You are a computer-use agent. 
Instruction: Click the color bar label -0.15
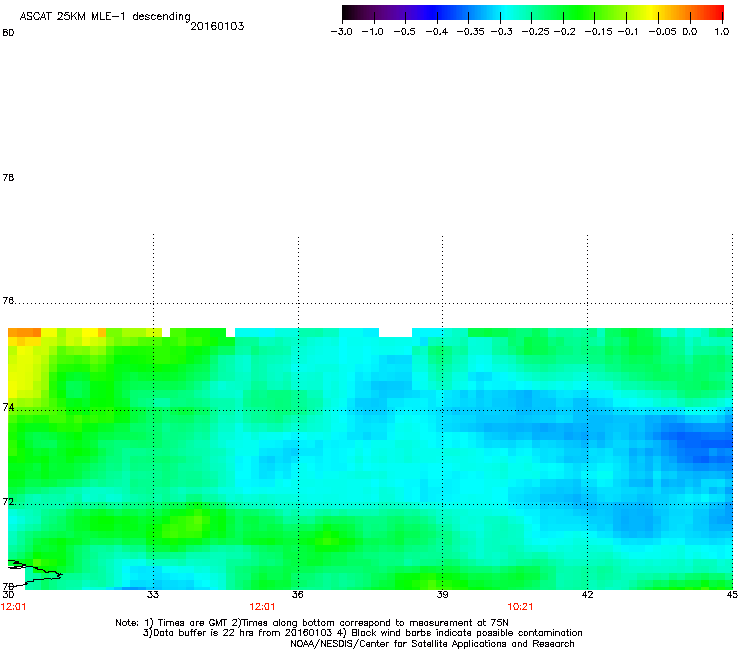(x=598, y=32)
